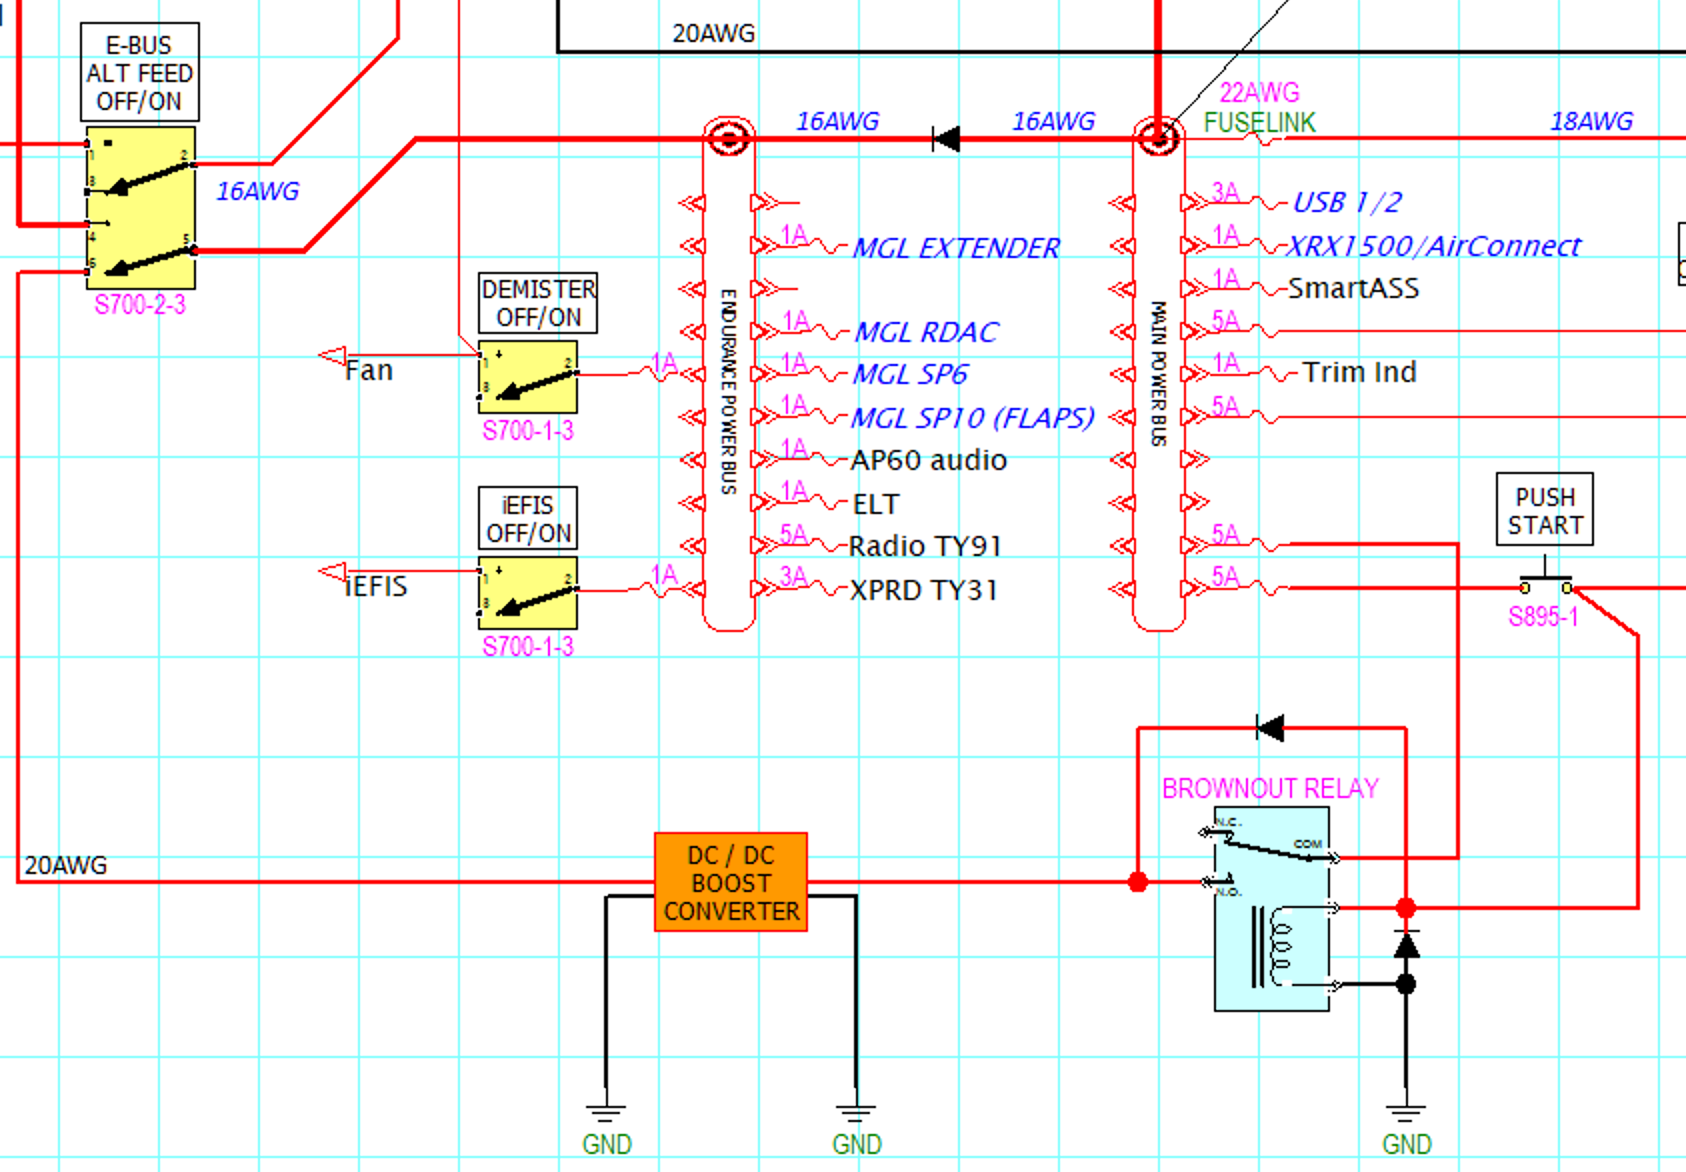The height and width of the screenshot is (1172, 1686).
Task: Click the DC / DC BOOST CONVERTER block
Action: [x=729, y=883]
